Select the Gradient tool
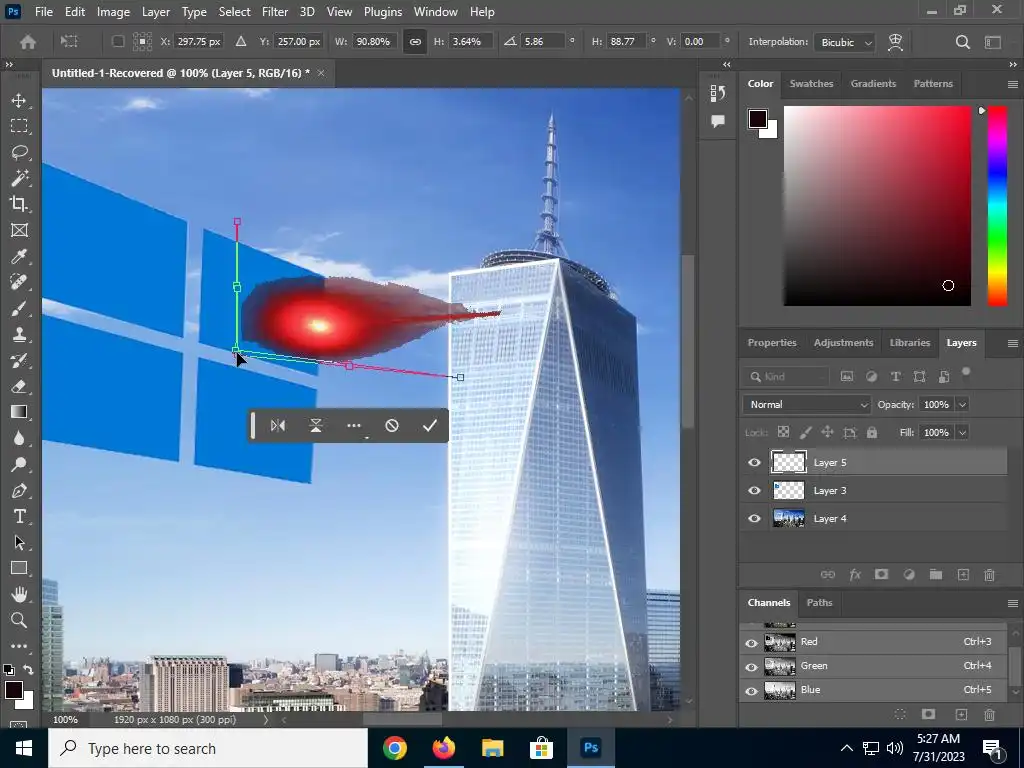The height and width of the screenshot is (768, 1024). coord(19,412)
